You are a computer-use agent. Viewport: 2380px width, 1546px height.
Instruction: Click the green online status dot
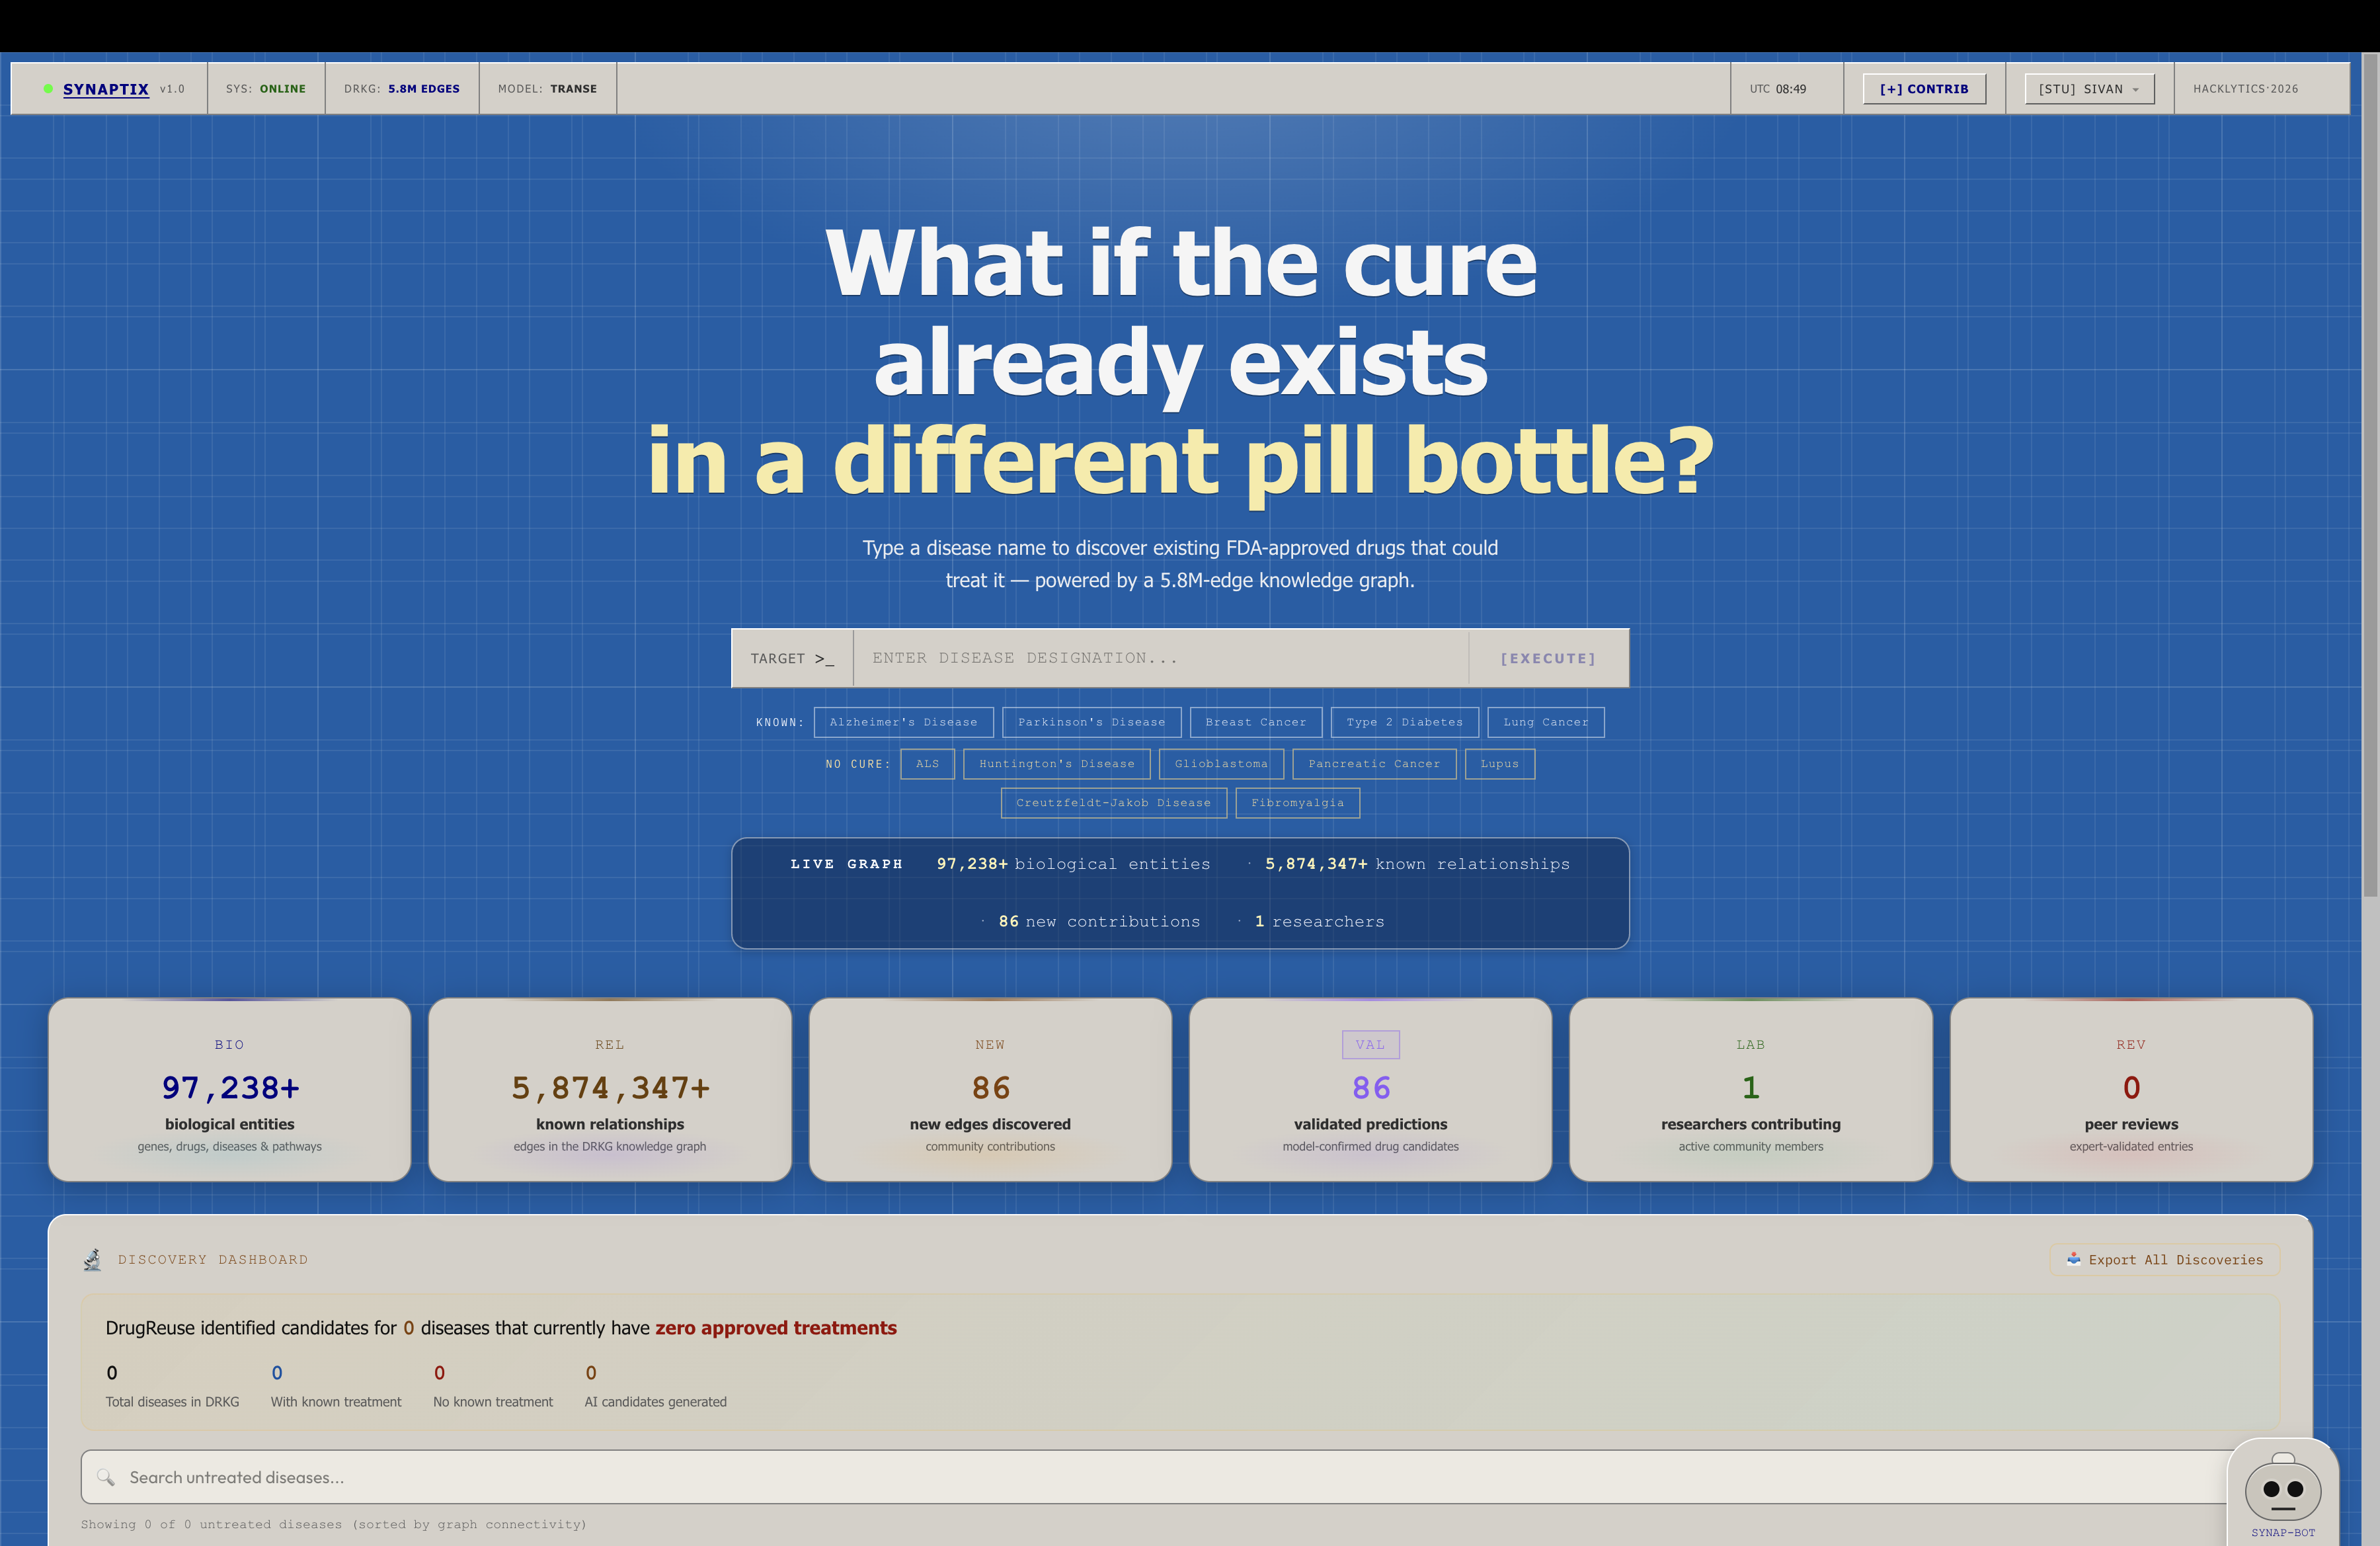pos(48,89)
